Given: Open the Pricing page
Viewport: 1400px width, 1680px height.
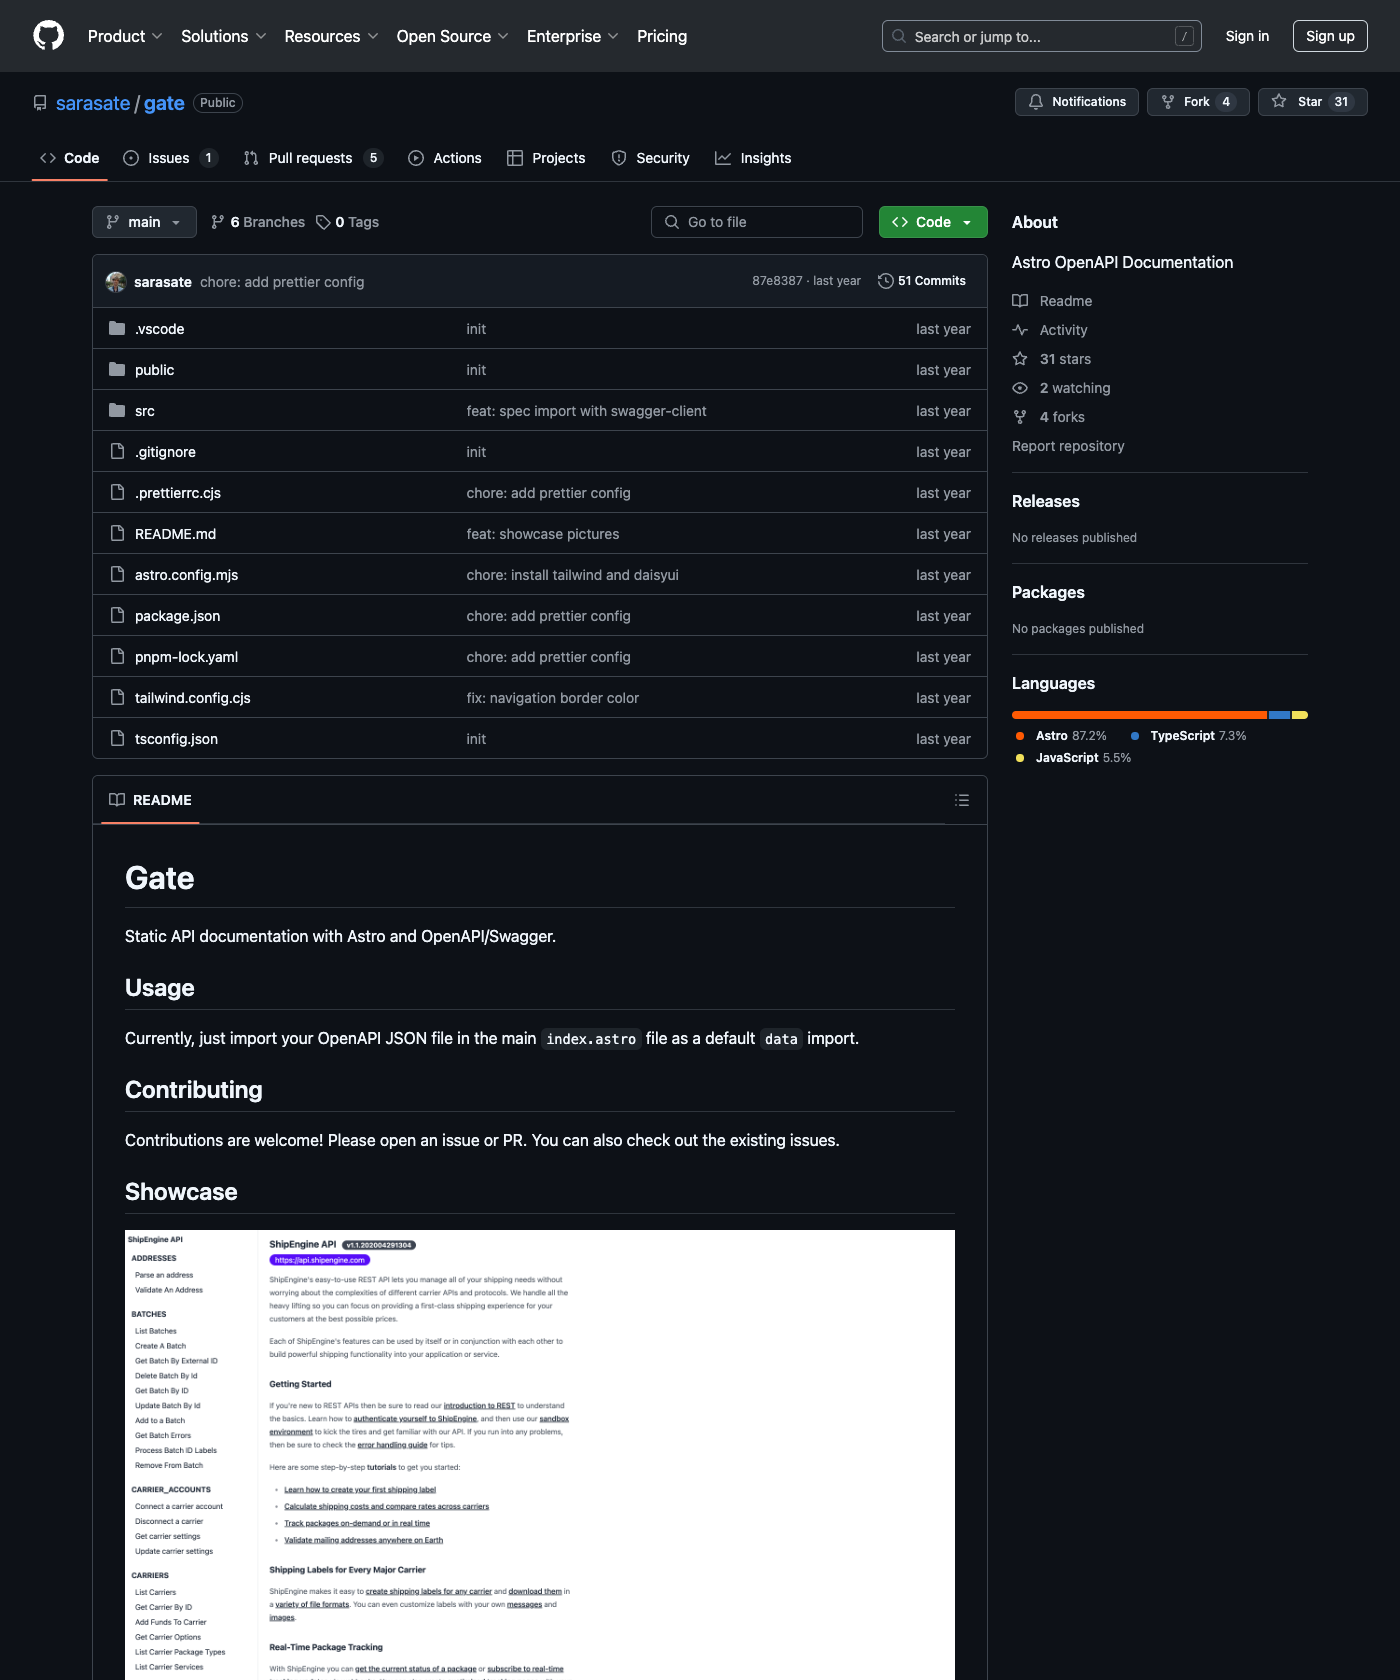Looking at the screenshot, I should [662, 36].
